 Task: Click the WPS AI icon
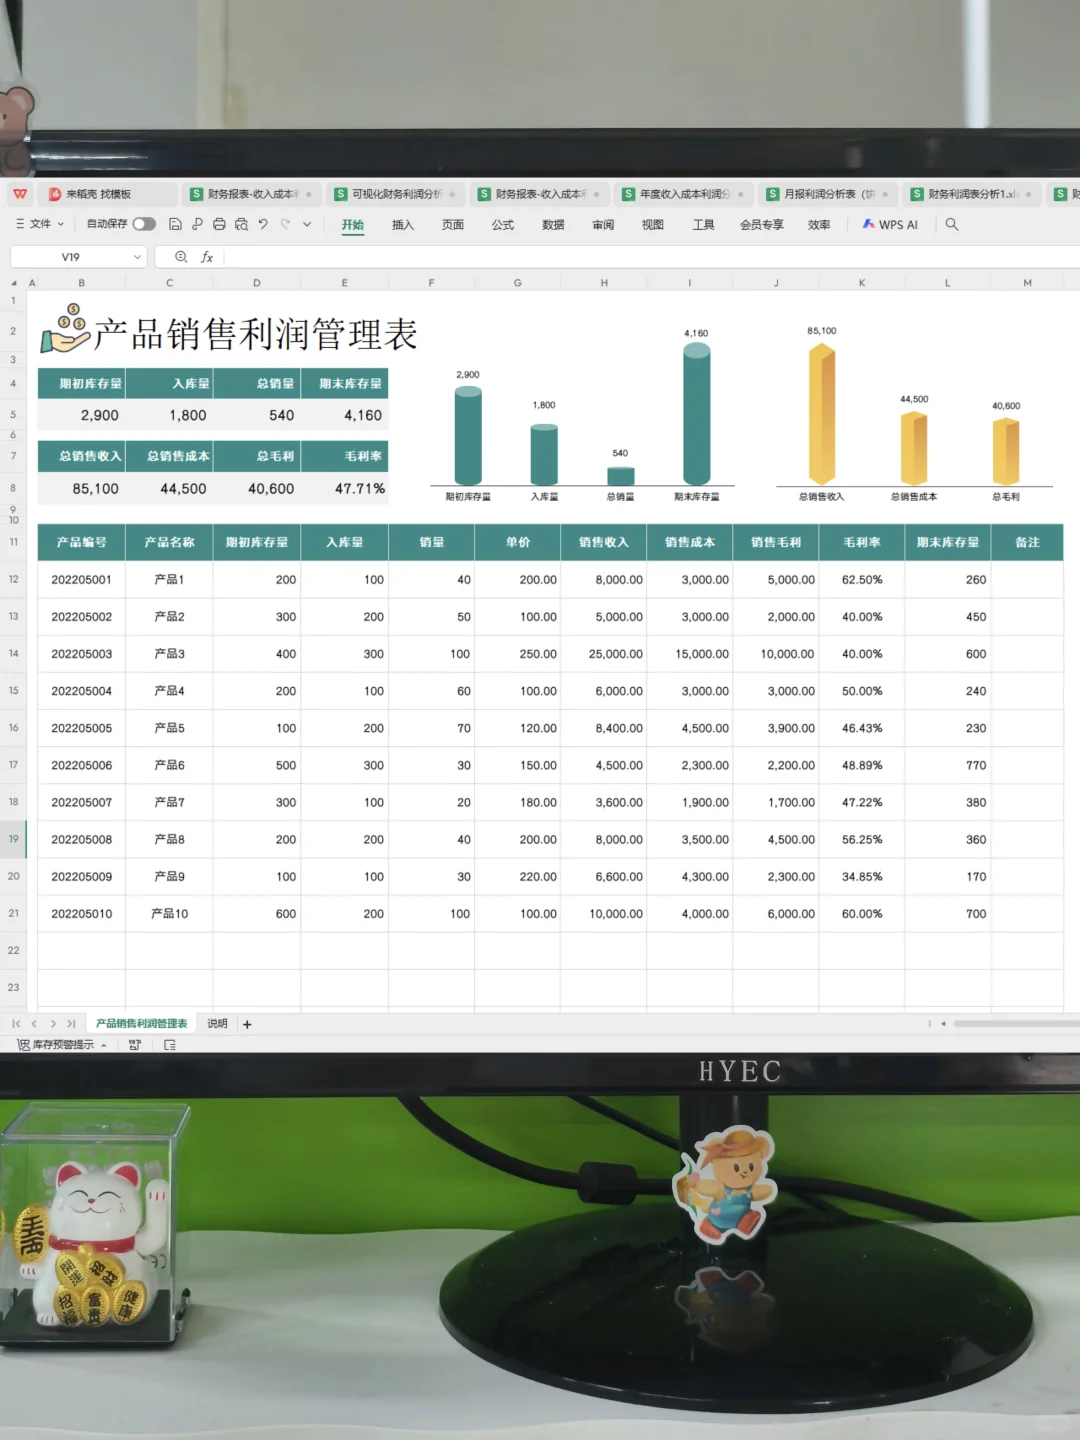tap(869, 224)
